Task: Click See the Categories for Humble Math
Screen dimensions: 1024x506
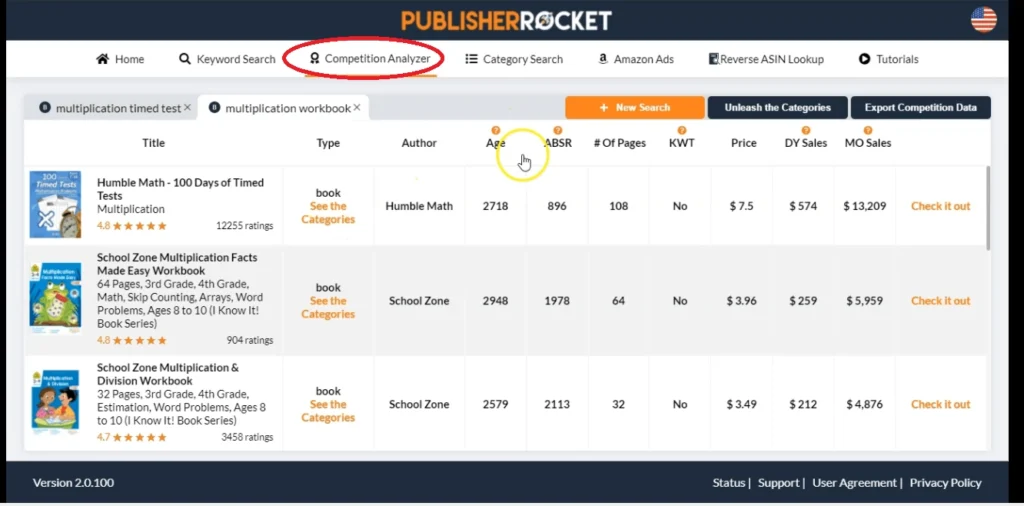Action: point(328,213)
